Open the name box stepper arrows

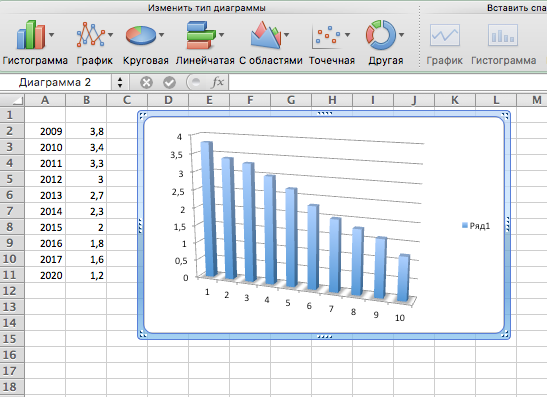[x=120, y=82]
